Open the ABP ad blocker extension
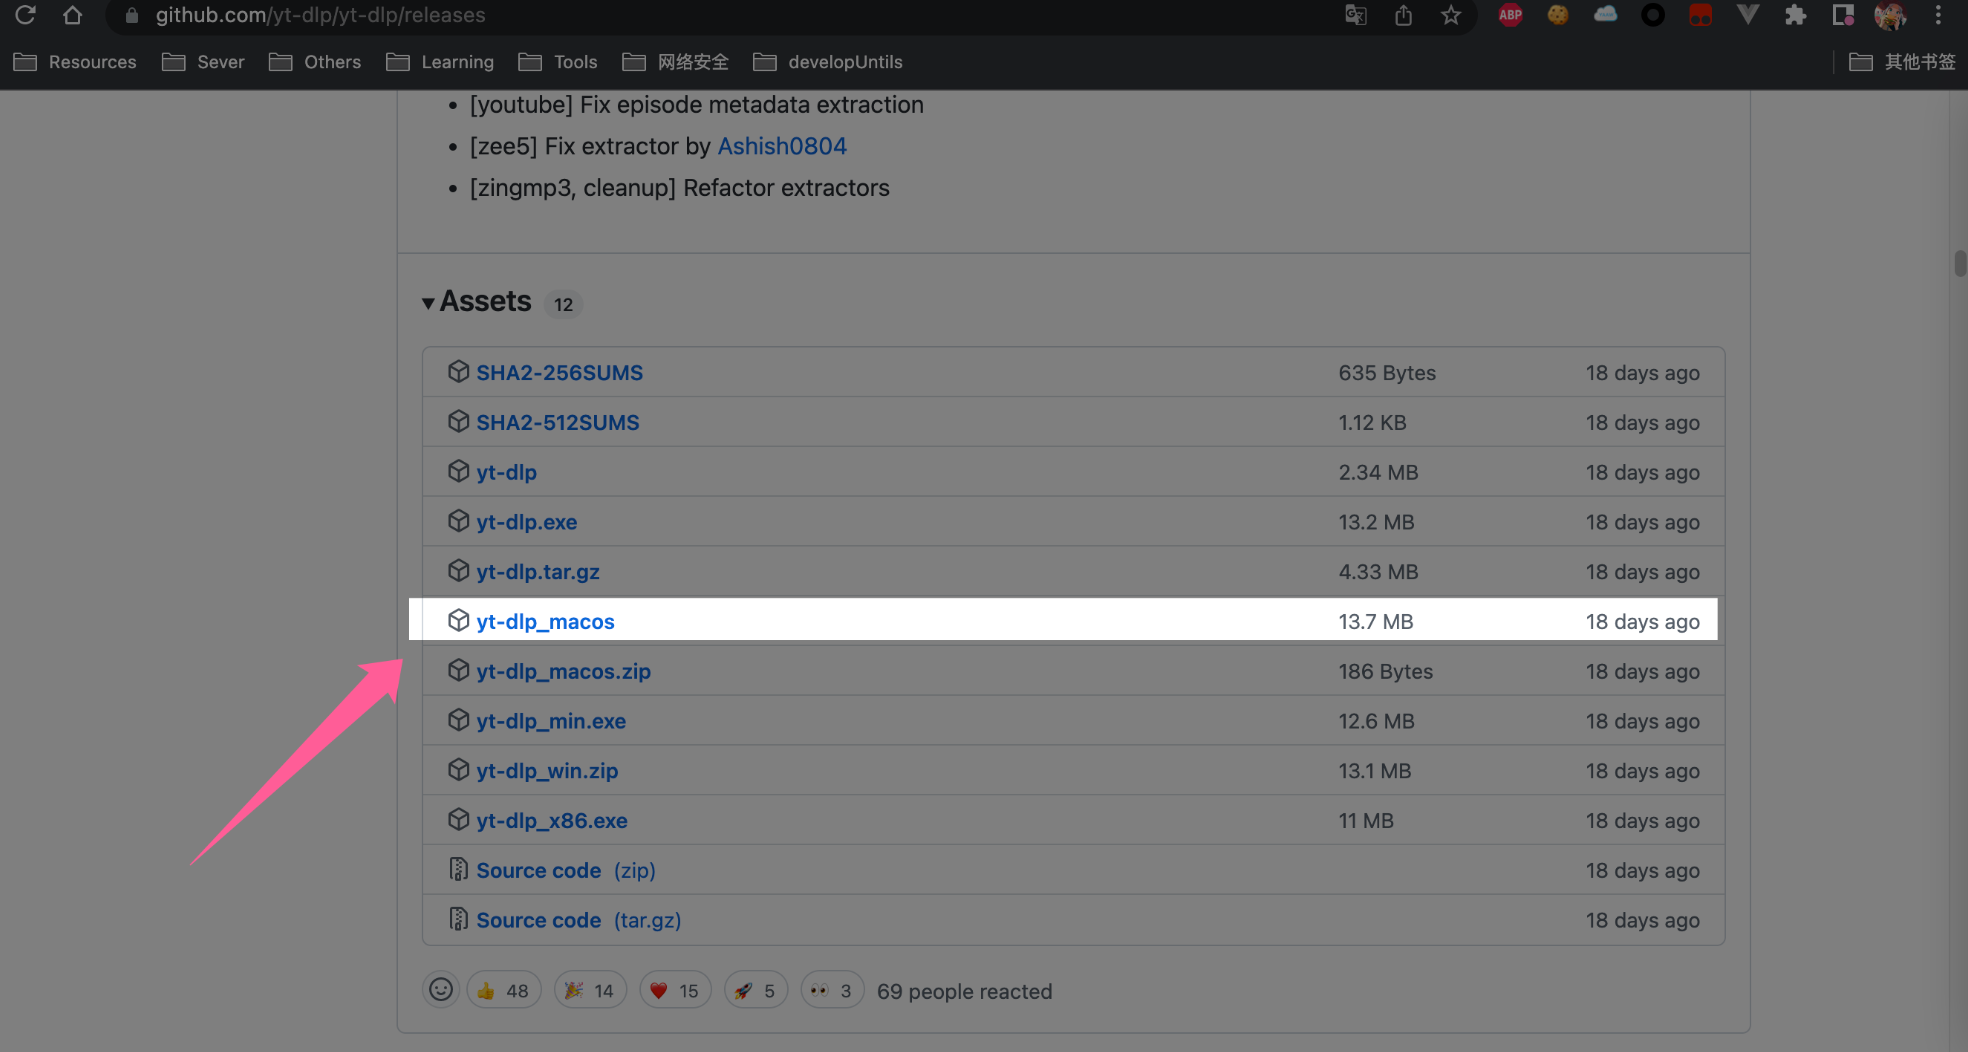 [1510, 15]
